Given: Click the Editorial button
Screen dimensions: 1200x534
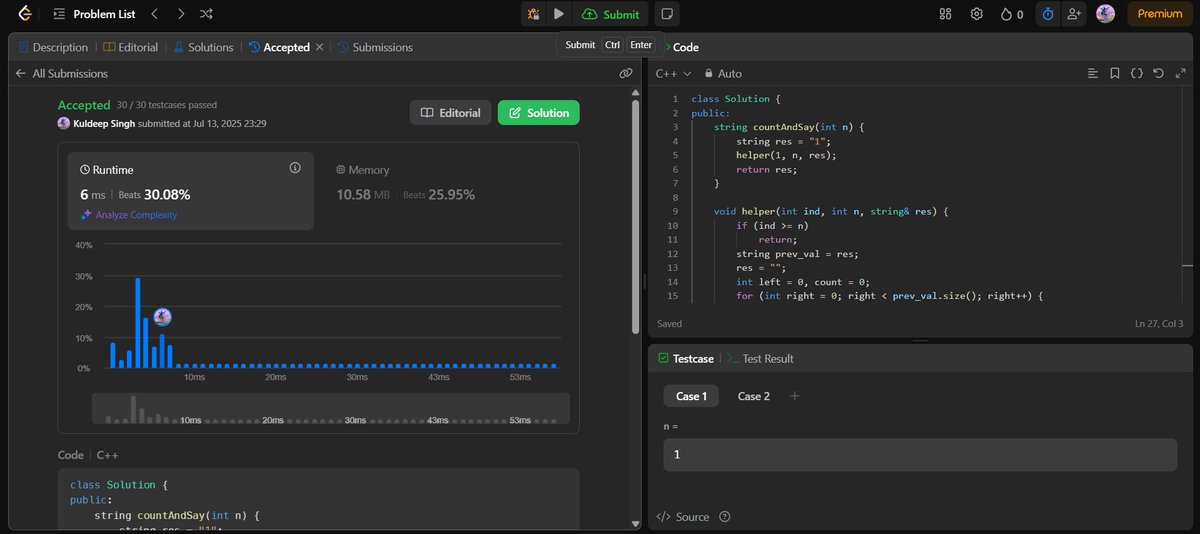Looking at the screenshot, I should (x=450, y=113).
